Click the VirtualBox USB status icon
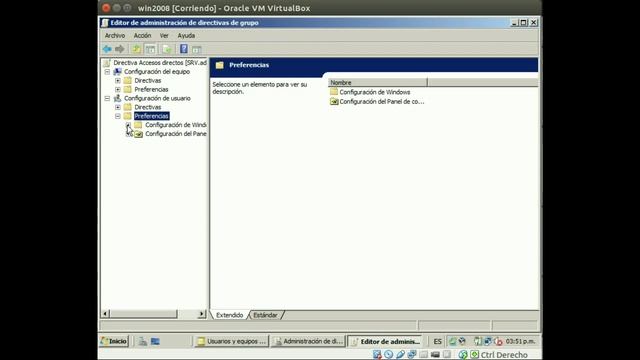The image size is (640, 360). [400, 355]
